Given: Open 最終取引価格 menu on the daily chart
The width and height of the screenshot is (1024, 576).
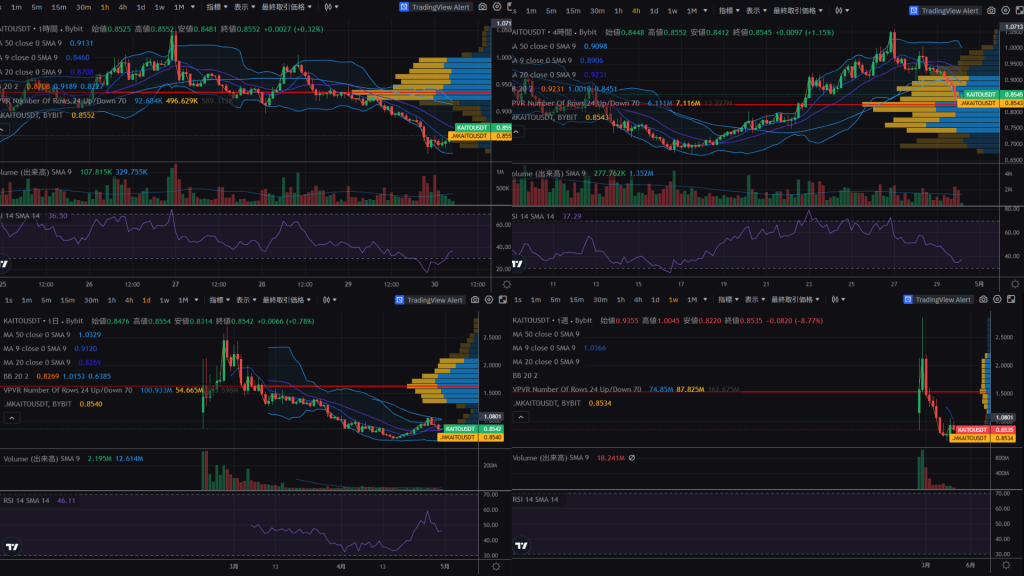Looking at the screenshot, I should (x=288, y=300).
